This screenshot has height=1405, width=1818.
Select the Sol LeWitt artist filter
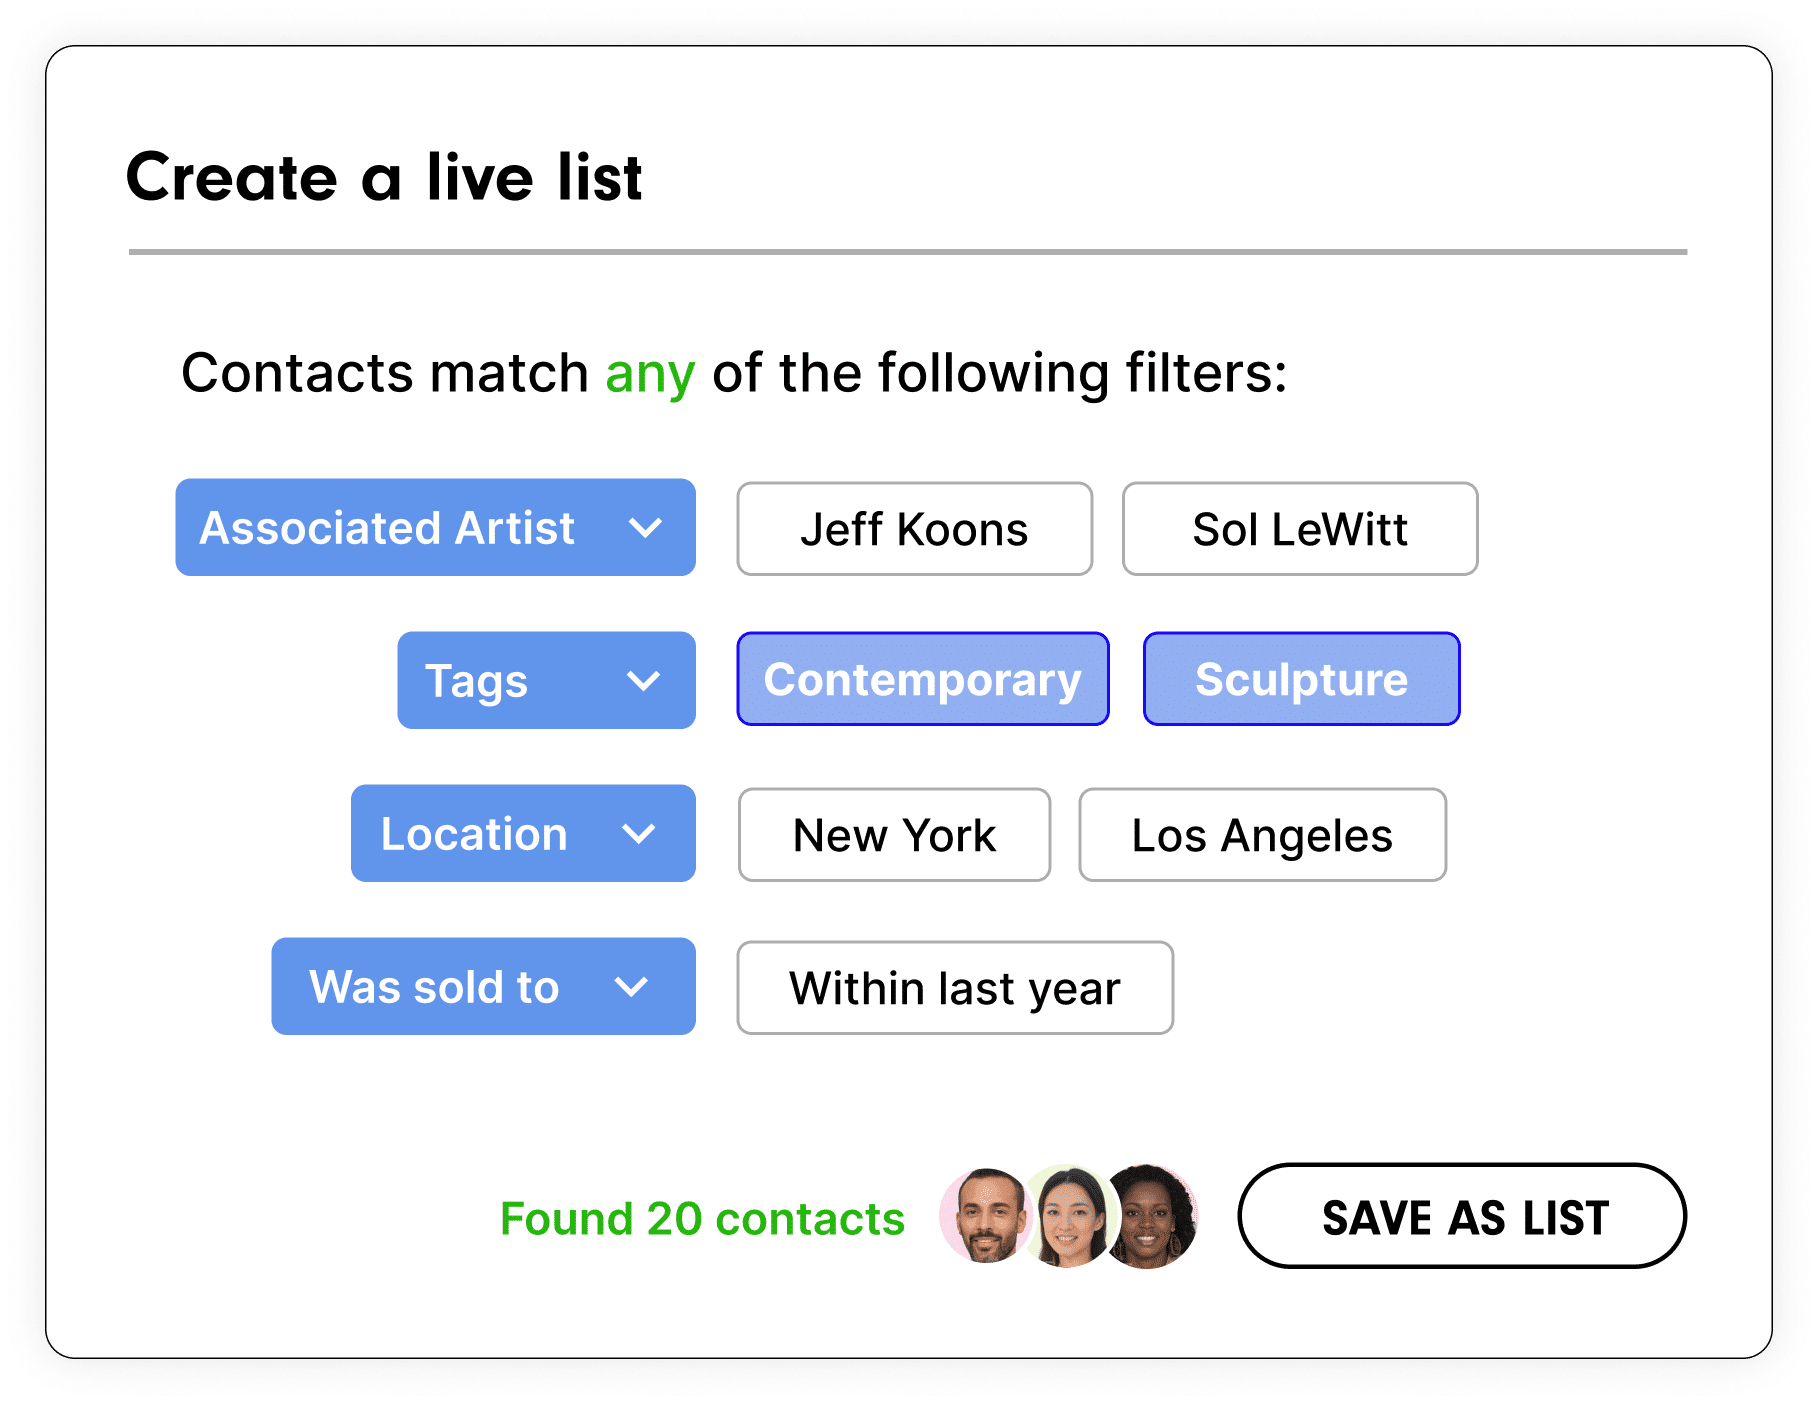pyautogui.click(x=1299, y=529)
